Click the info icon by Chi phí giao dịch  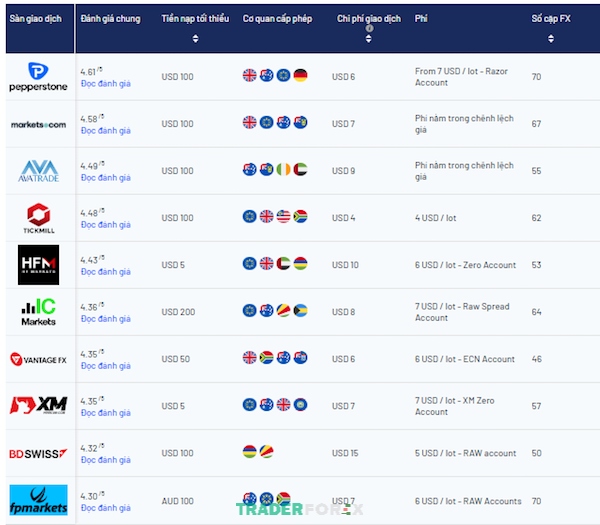(369, 28)
